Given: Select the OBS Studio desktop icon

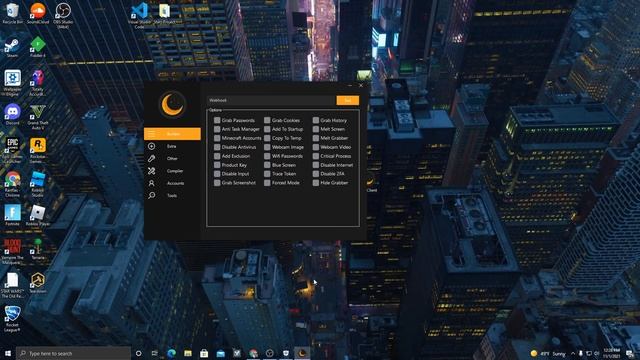Looking at the screenshot, I should coord(63,16).
